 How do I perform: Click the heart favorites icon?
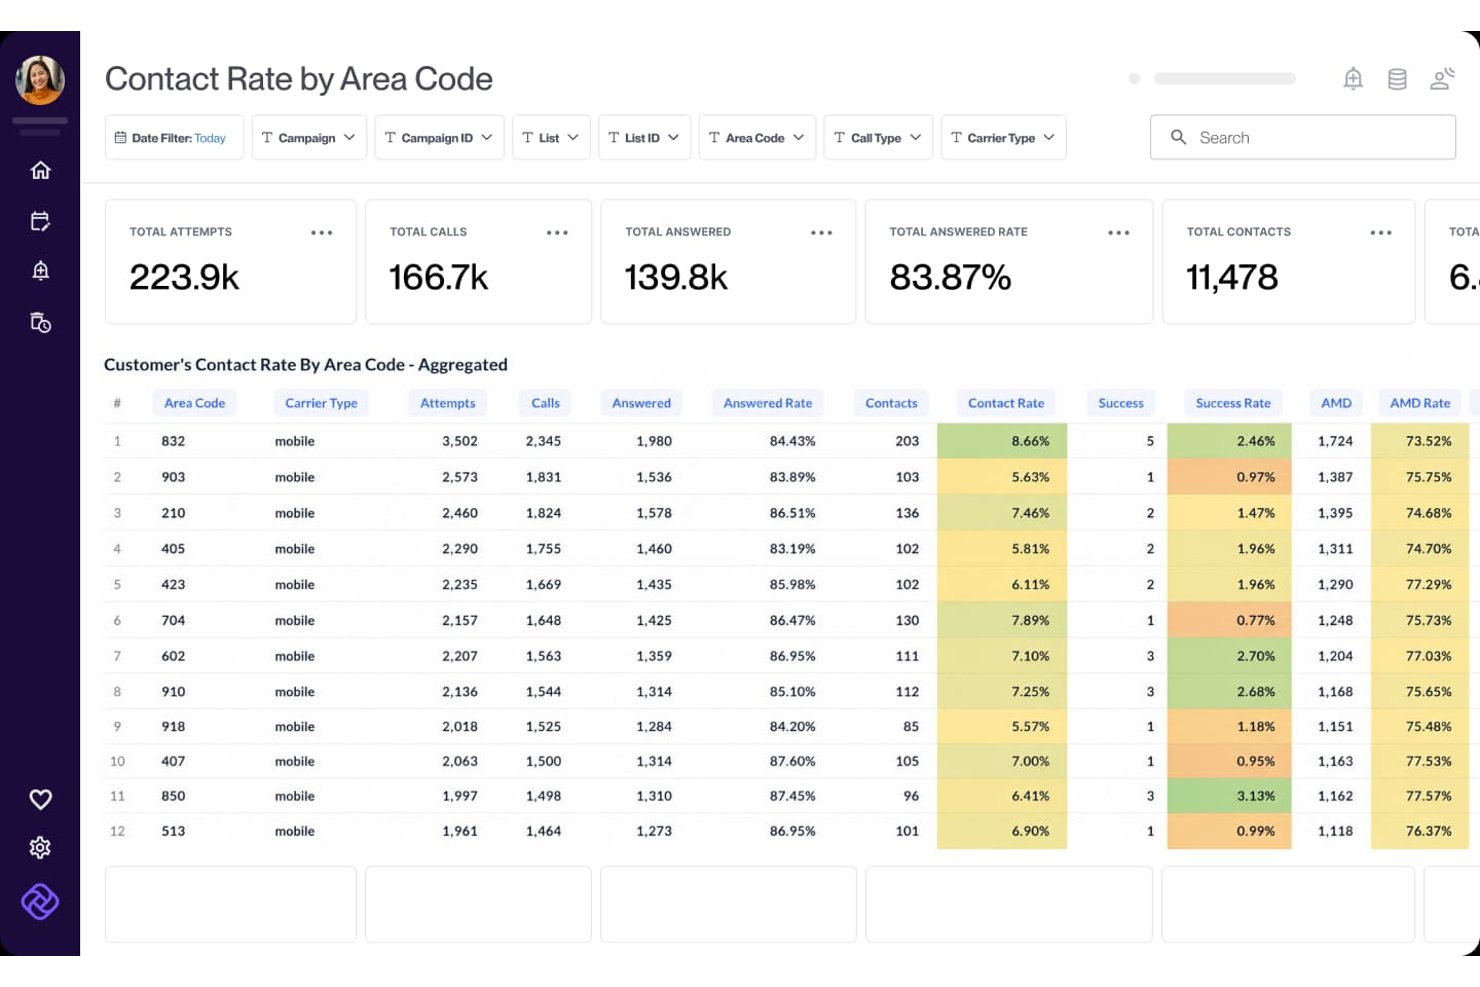pyautogui.click(x=40, y=799)
